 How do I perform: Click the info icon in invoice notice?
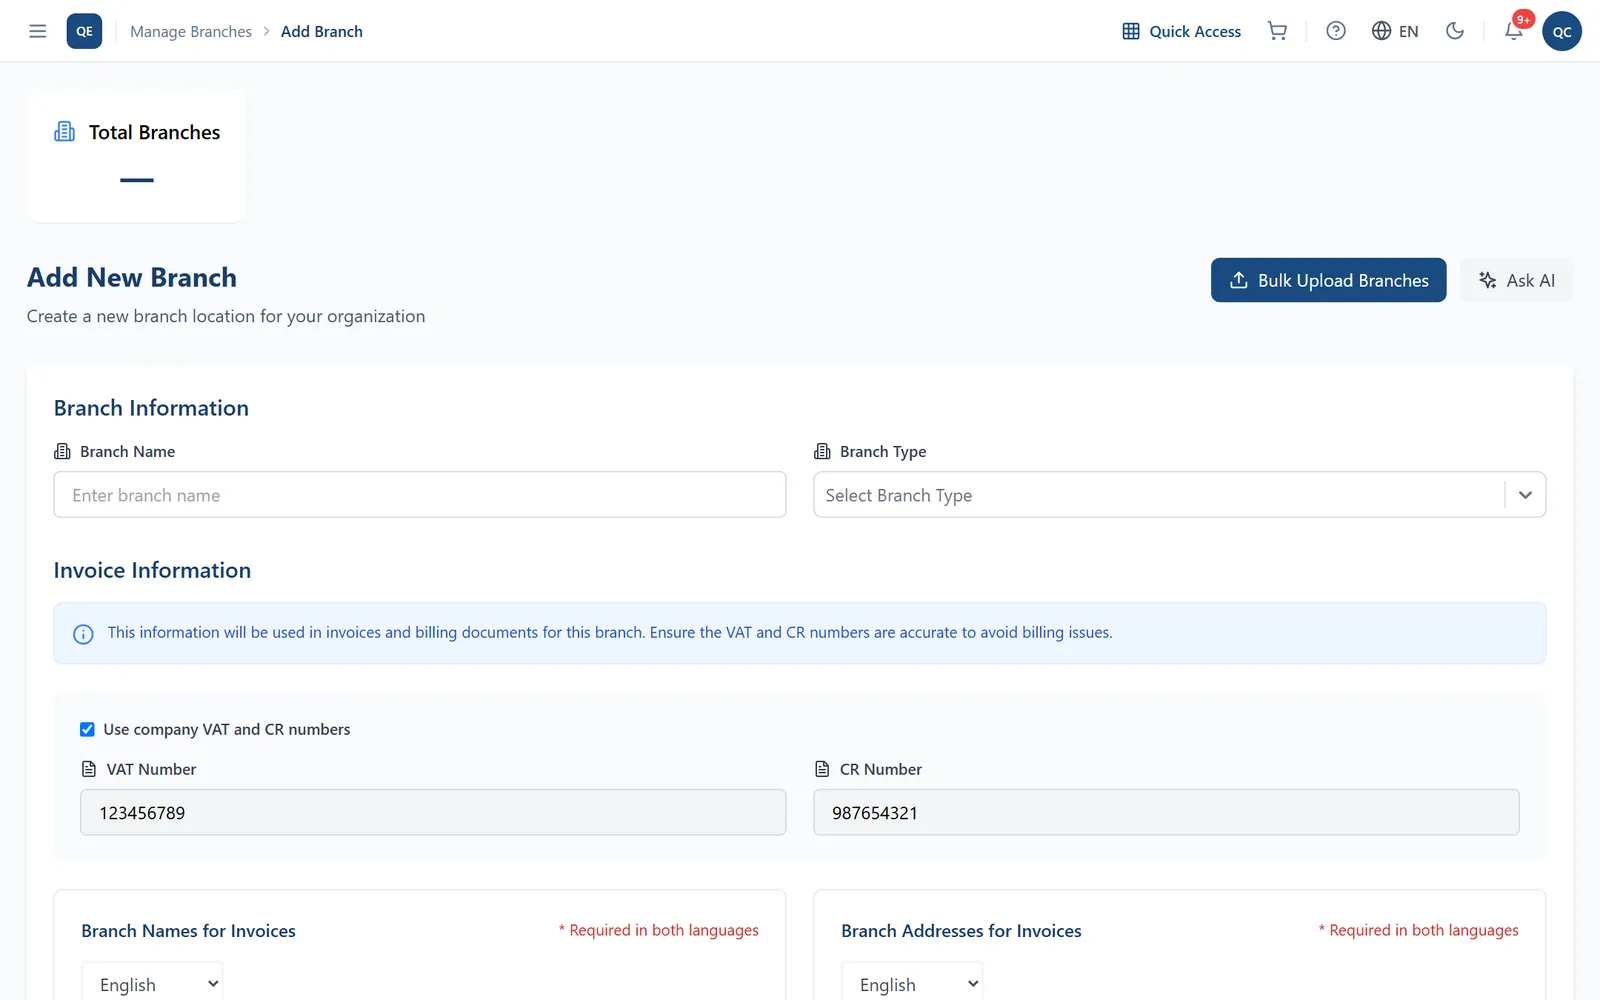pos(84,634)
